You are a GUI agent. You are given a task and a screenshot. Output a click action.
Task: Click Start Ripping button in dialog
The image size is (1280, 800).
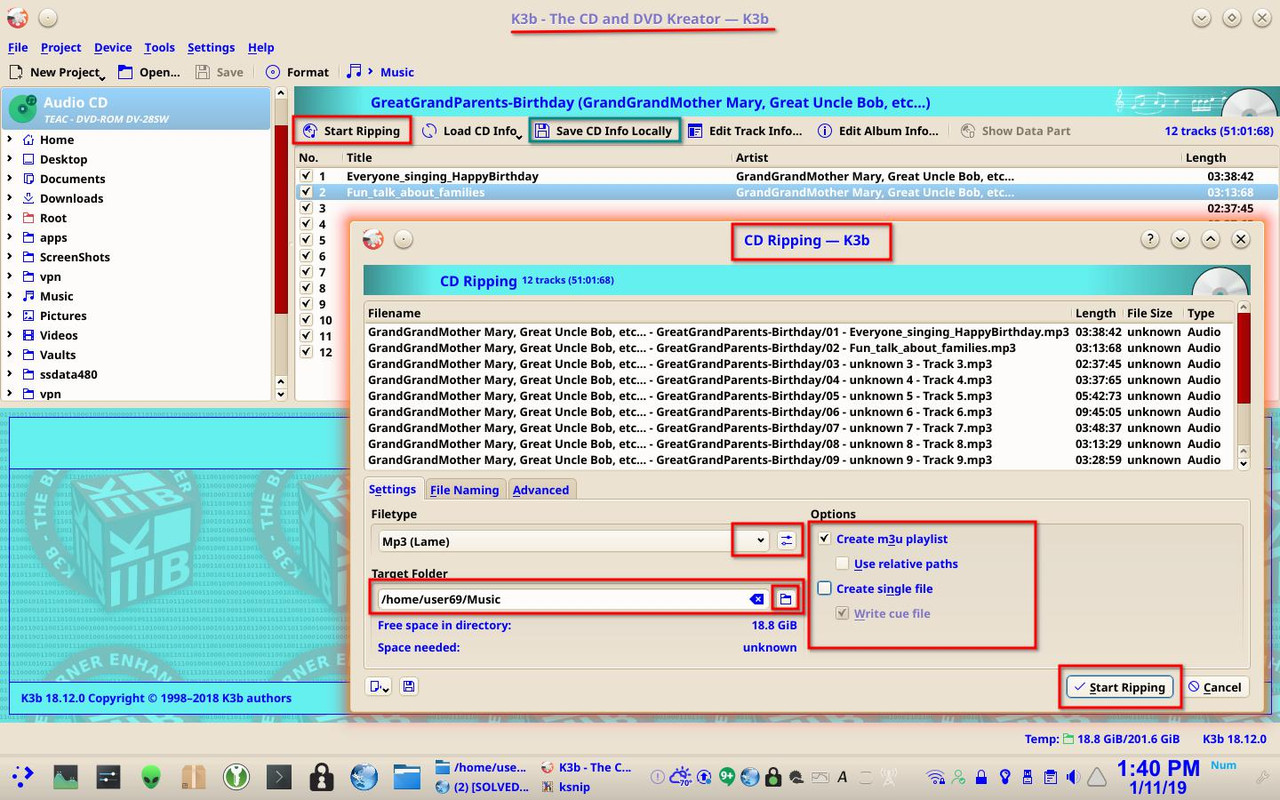1119,687
